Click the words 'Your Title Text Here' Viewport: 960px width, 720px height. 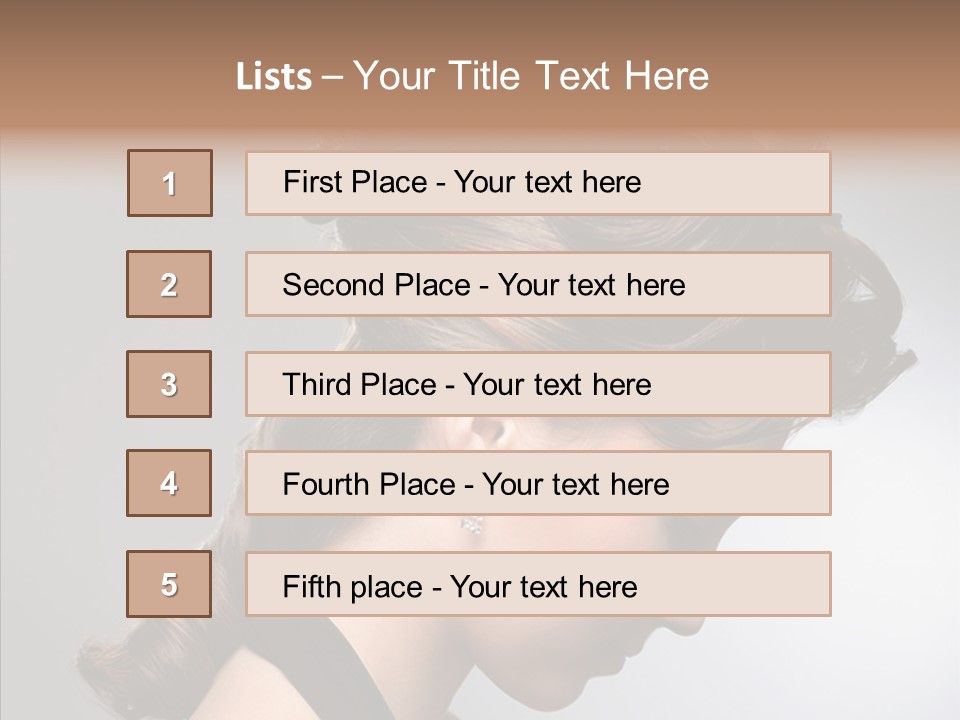tap(531, 76)
